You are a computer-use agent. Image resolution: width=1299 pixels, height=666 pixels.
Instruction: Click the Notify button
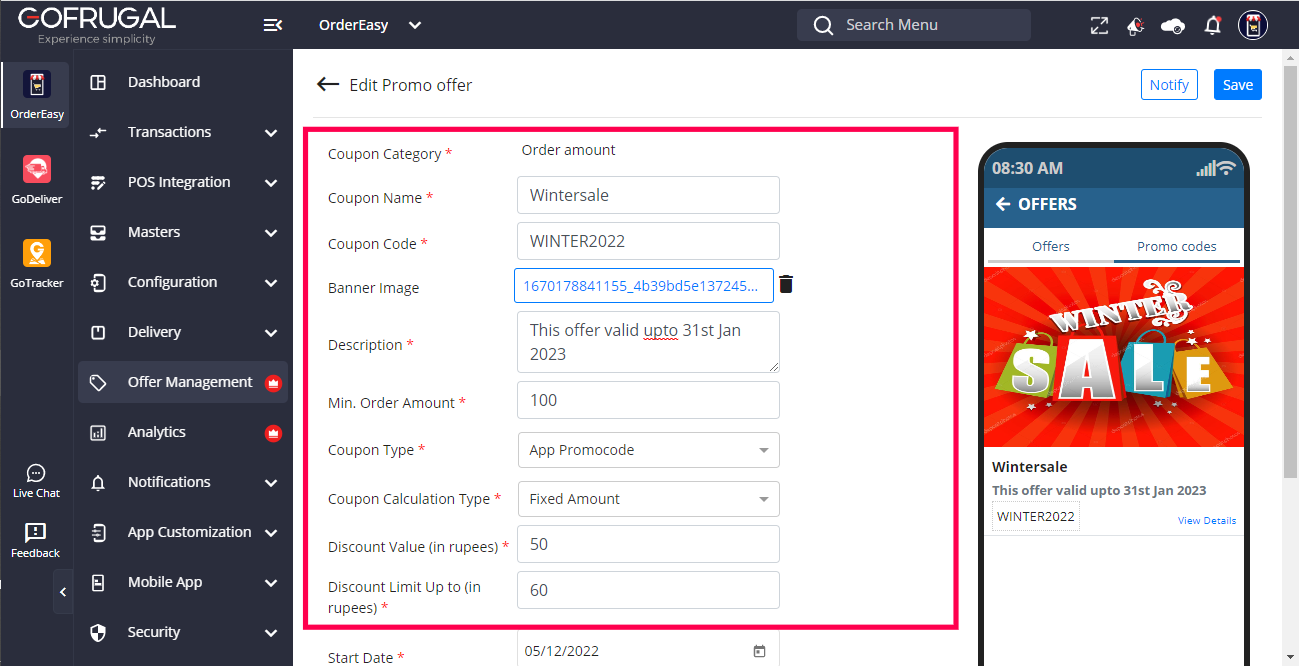1169,85
